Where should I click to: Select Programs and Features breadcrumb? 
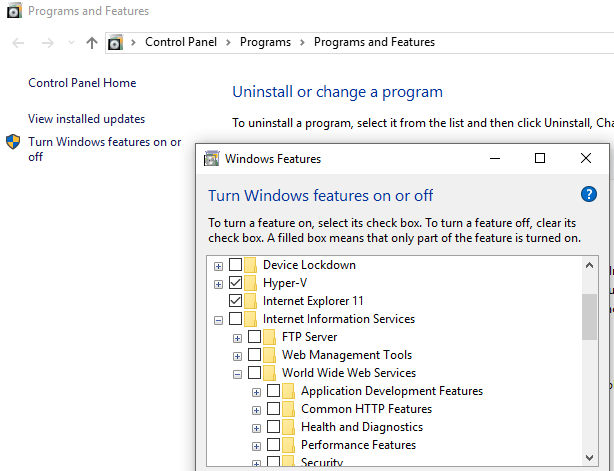374,42
